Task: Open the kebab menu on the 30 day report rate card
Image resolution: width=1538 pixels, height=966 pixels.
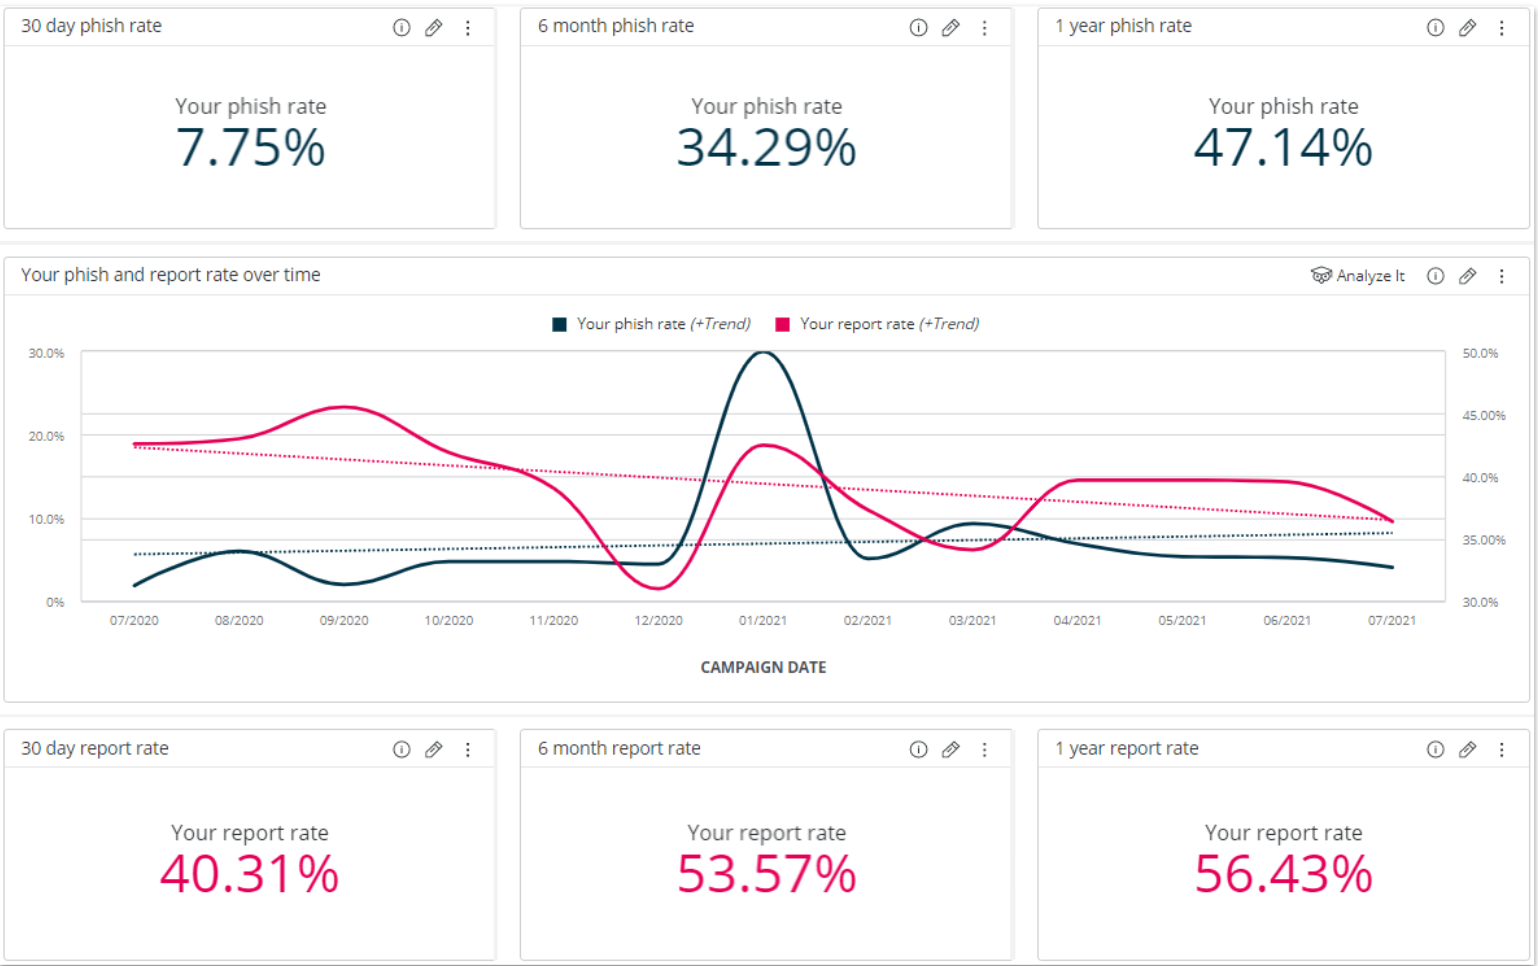Action: click(468, 749)
